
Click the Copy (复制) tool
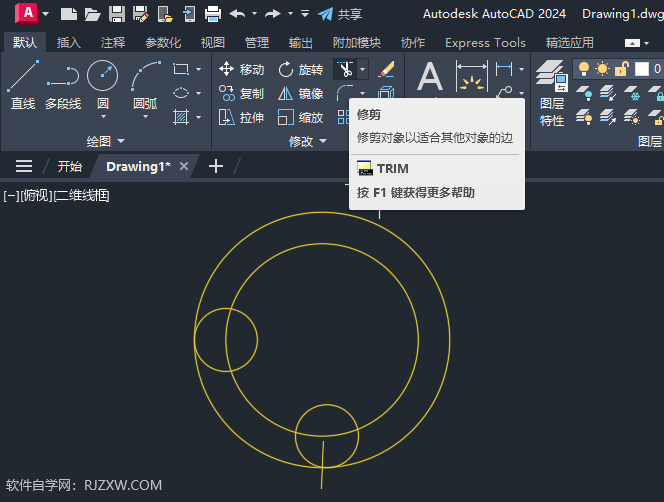[x=242, y=93]
